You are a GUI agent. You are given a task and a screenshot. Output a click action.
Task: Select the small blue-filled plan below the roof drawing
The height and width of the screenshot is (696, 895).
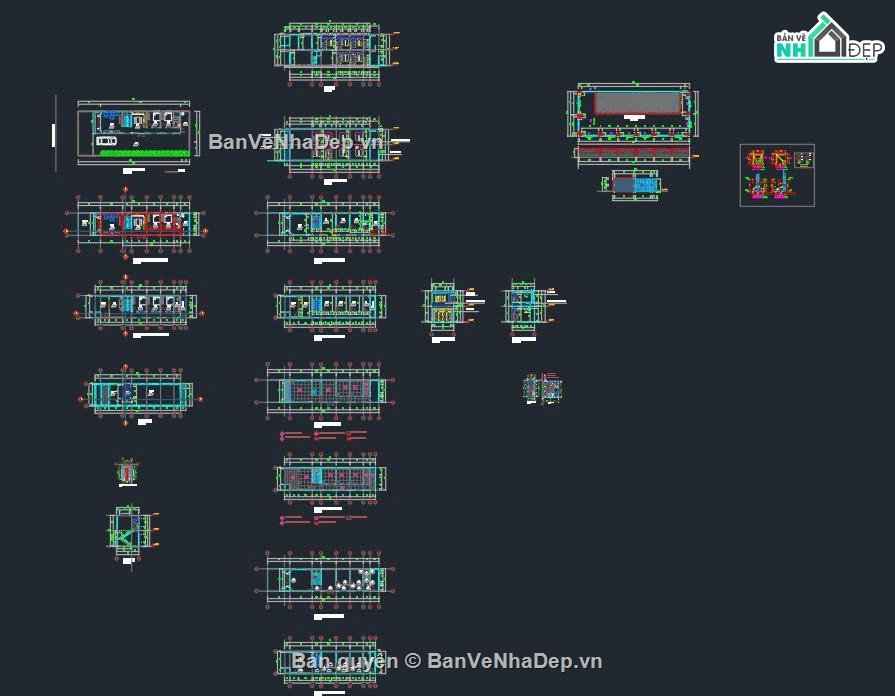pos(634,186)
